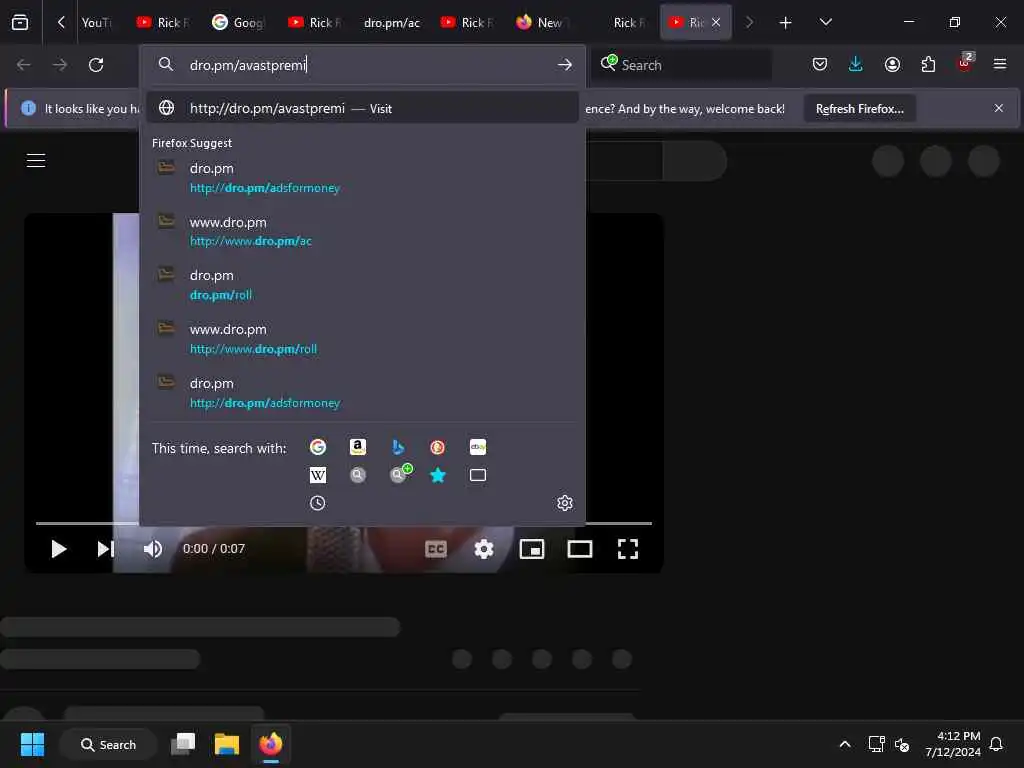Focus the toolbar Search box
1024x768 pixels.
click(x=681, y=65)
